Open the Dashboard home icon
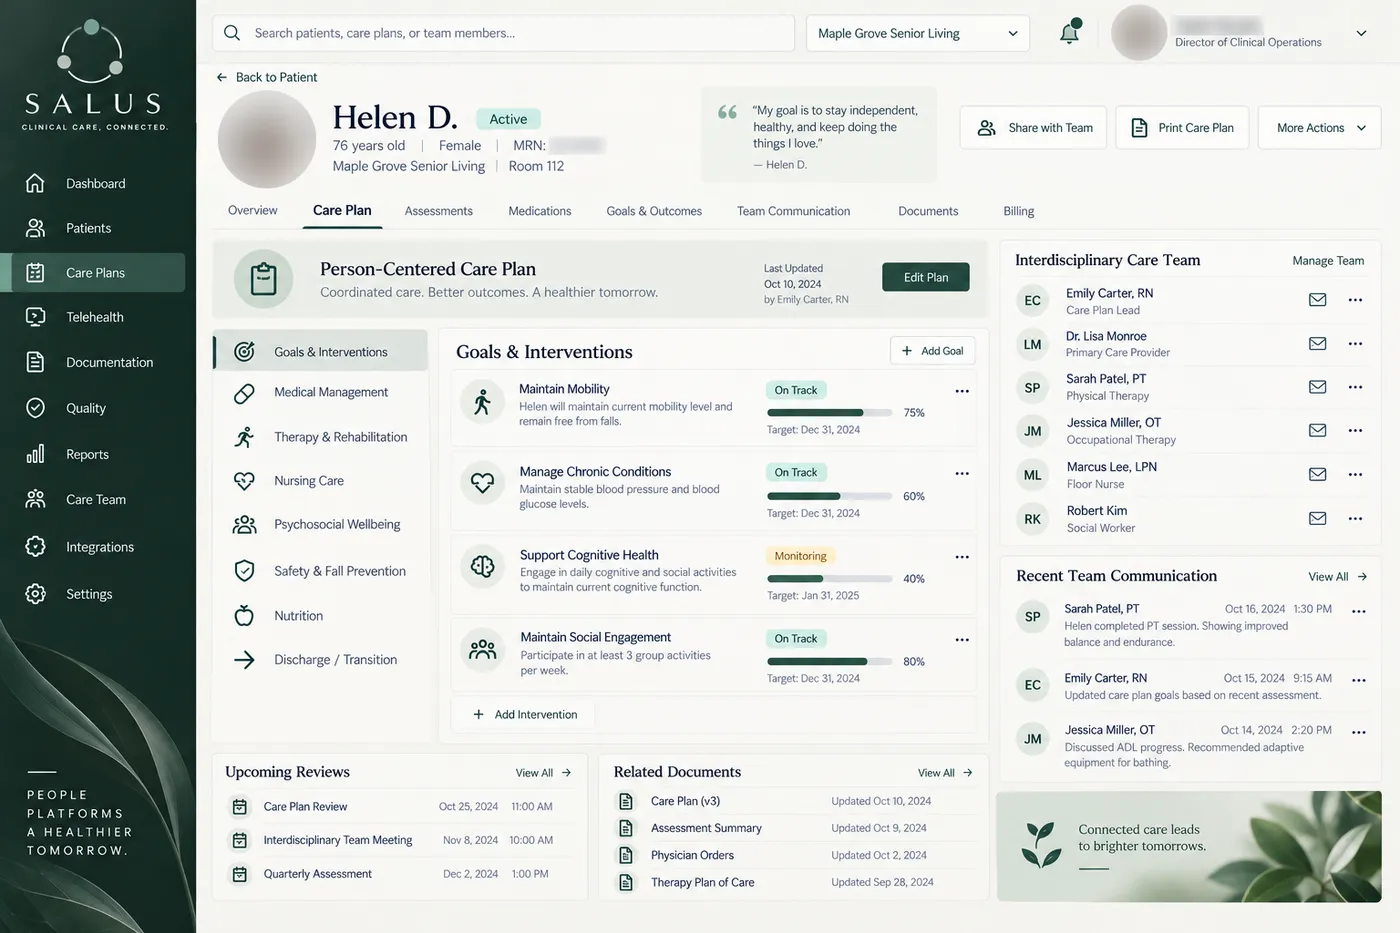This screenshot has height=933, width=1400. pos(35,183)
